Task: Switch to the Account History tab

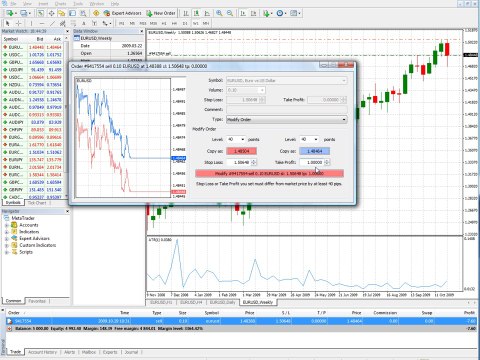Action: pos(42,352)
